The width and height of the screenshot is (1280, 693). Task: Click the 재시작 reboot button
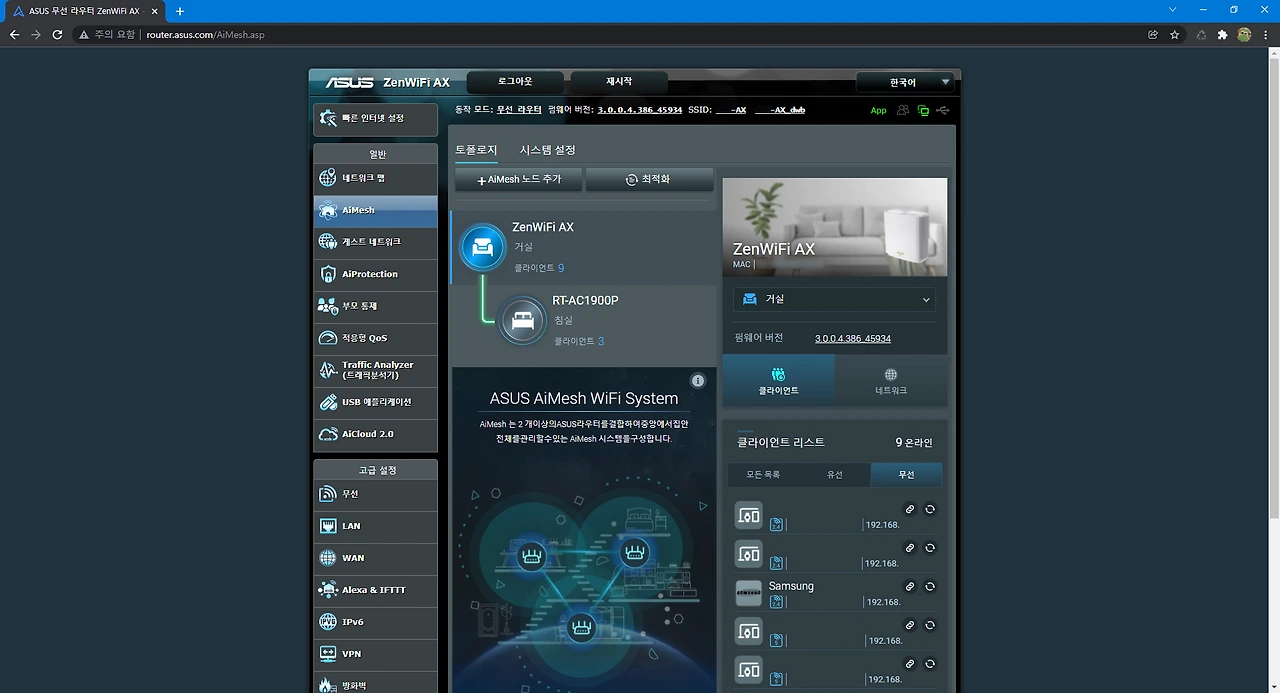[619, 82]
